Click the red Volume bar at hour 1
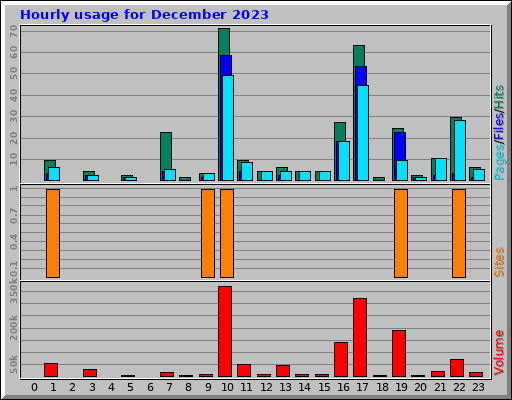Viewport: 512px width, 400px height. pos(51,370)
